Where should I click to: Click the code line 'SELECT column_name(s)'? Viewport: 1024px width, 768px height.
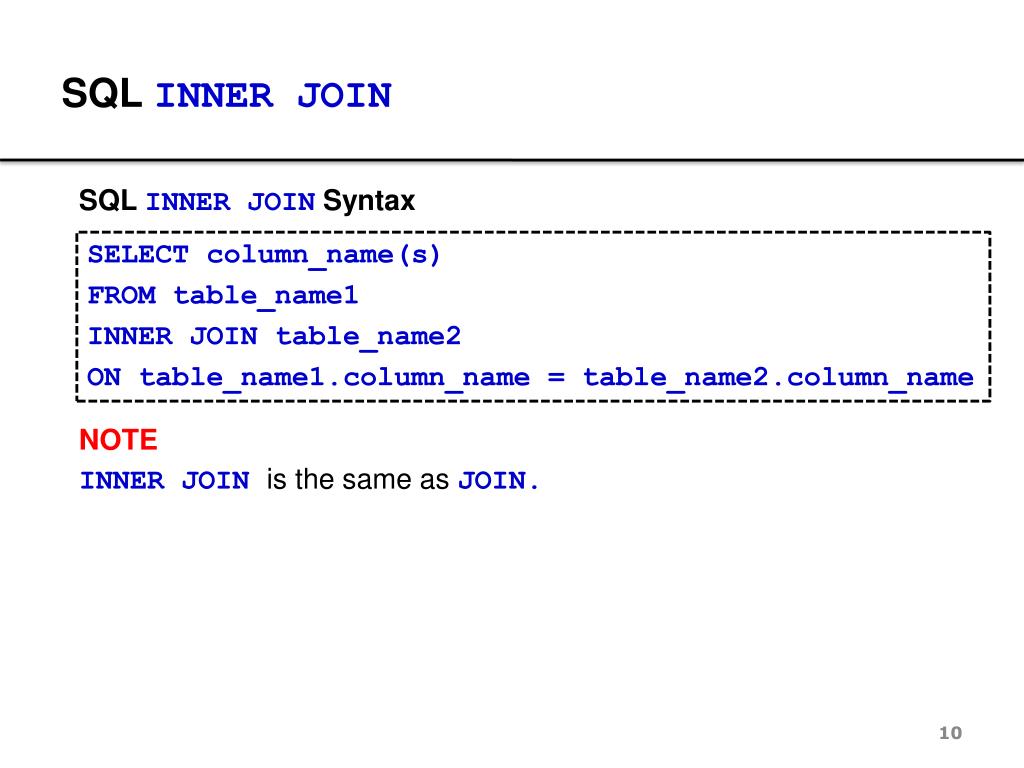(264, 255)
